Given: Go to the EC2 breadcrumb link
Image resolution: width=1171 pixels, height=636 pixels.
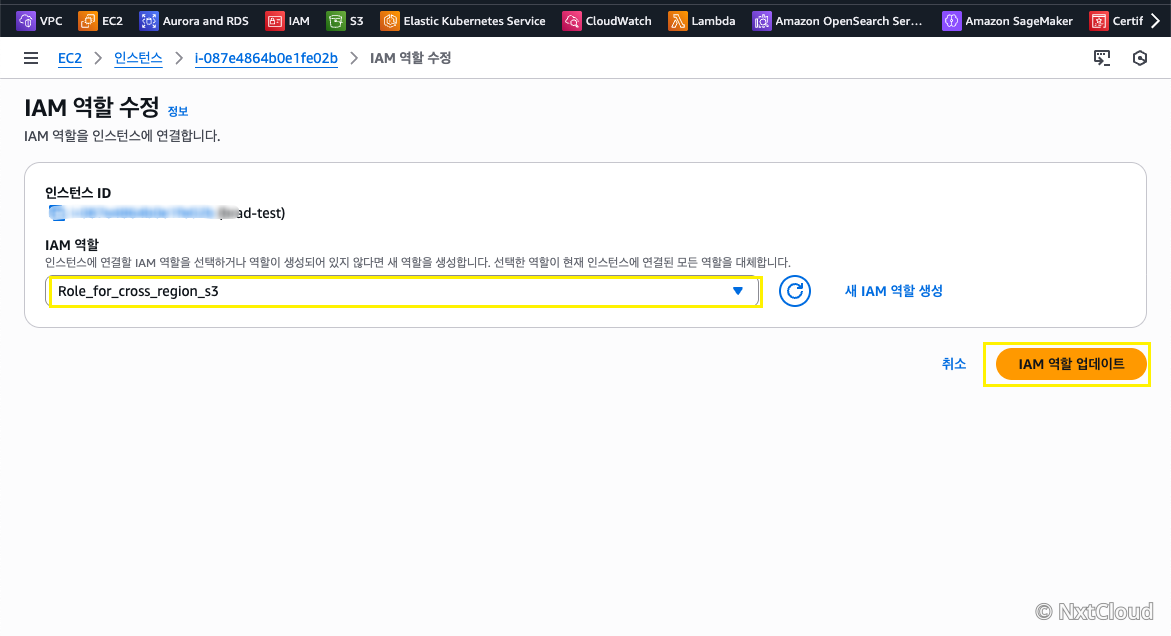Looking at the screenshot, I should (70, 58).
